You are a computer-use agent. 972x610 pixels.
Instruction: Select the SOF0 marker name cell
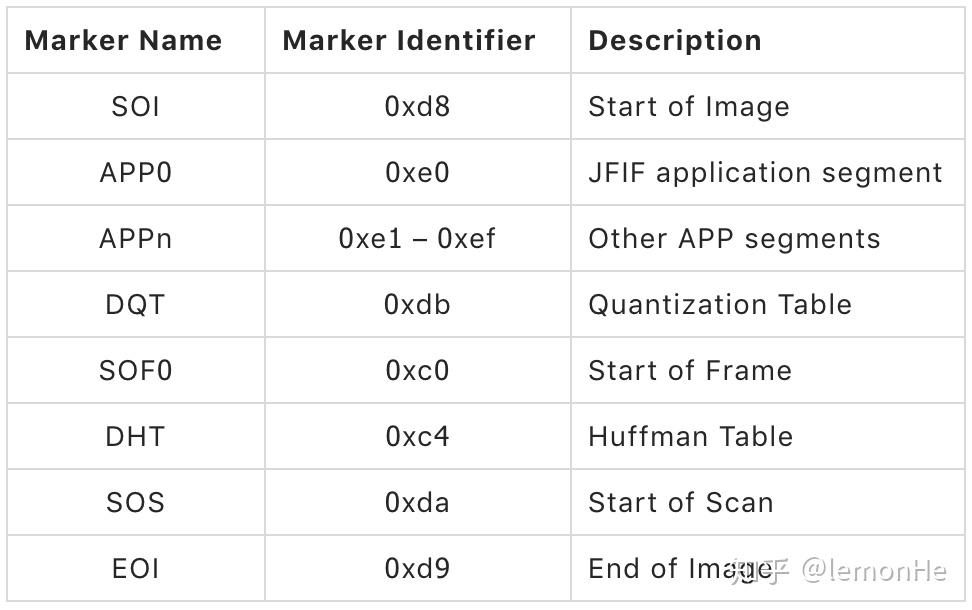(135, 371)
